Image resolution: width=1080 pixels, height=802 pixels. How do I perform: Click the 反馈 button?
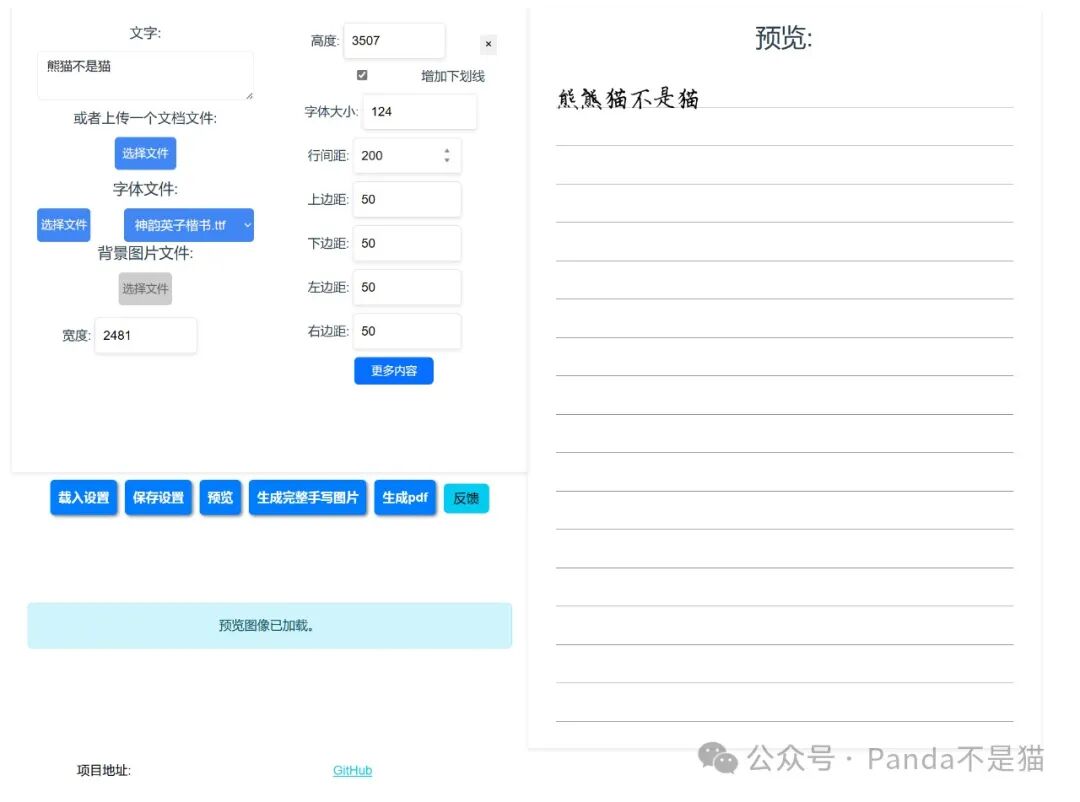[466, 498]
